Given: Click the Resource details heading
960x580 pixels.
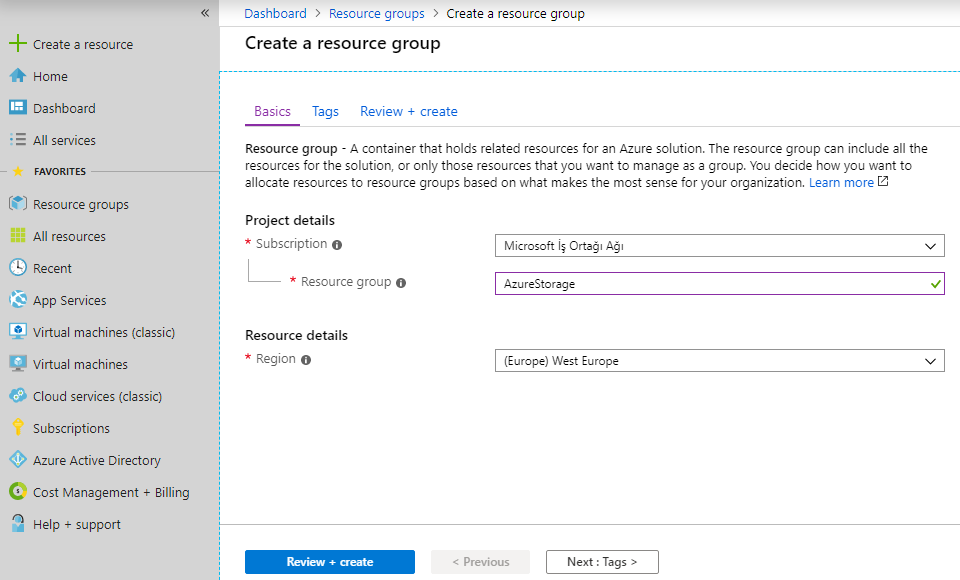Looking at the screenshot, I should click(296, 335).
